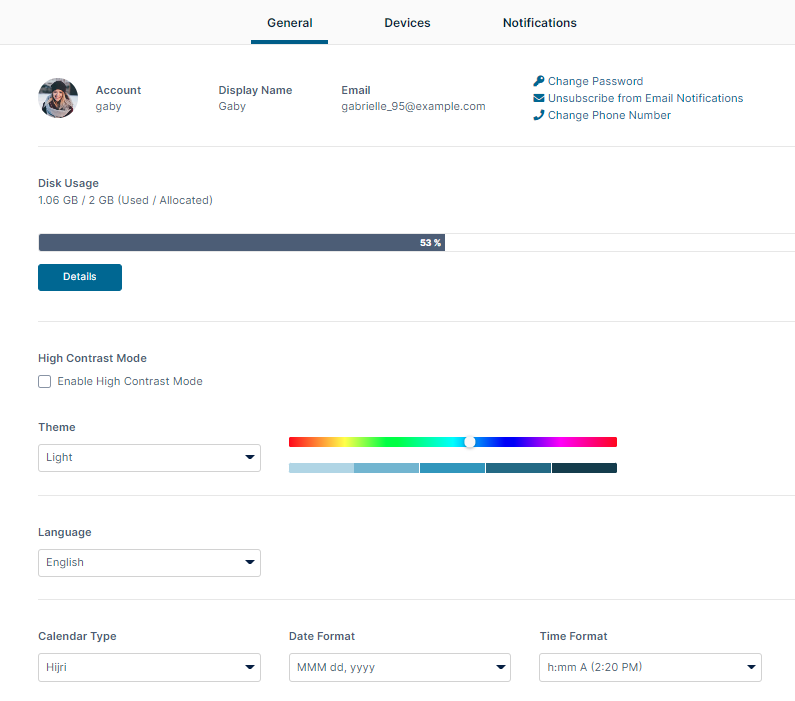Click the Change Phone Number link
Viewport: 795px width, 701px height.
tap(609, 115)
